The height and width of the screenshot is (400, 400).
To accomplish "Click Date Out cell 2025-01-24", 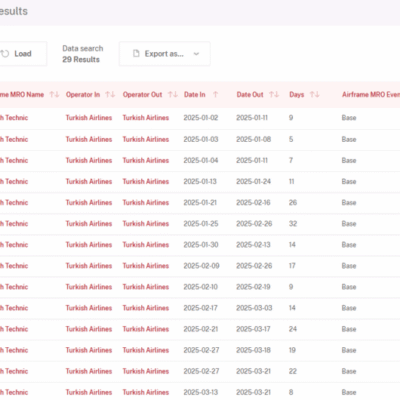I will [254, 181].
